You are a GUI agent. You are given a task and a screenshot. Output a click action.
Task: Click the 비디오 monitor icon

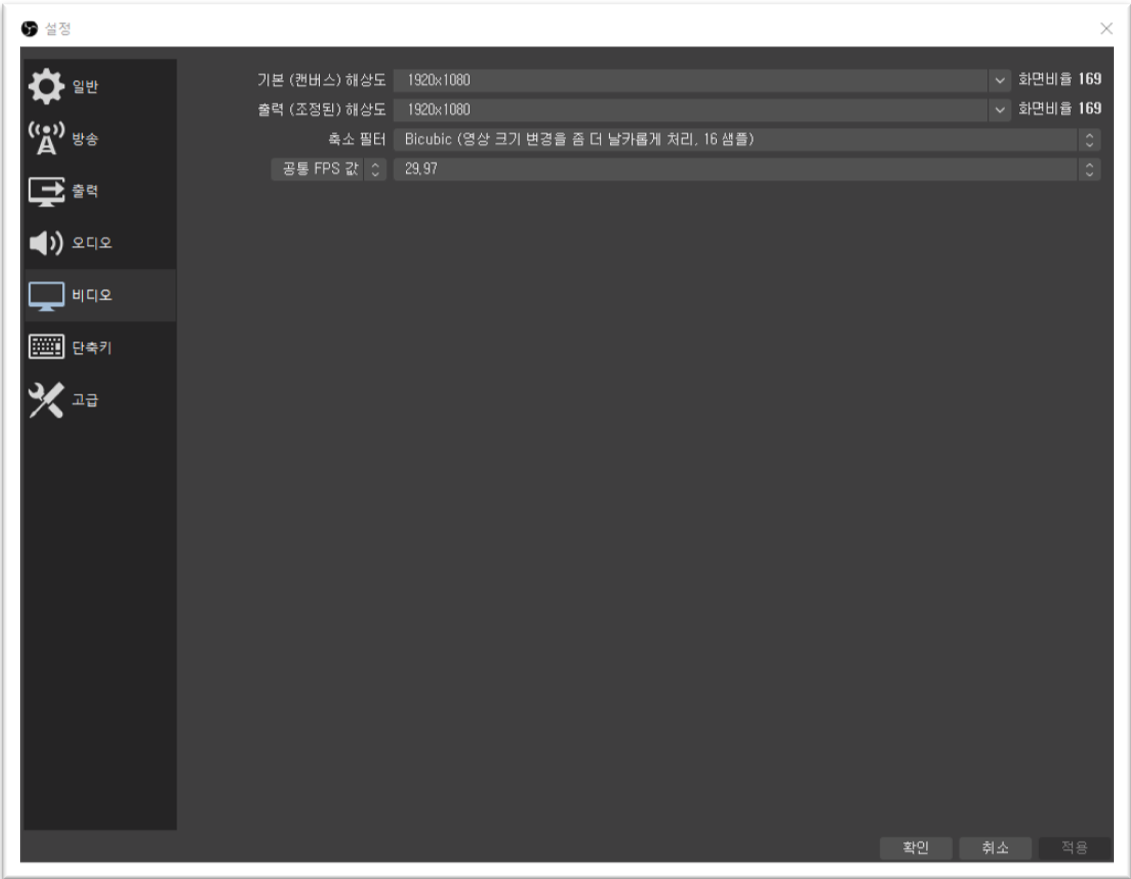46,296
